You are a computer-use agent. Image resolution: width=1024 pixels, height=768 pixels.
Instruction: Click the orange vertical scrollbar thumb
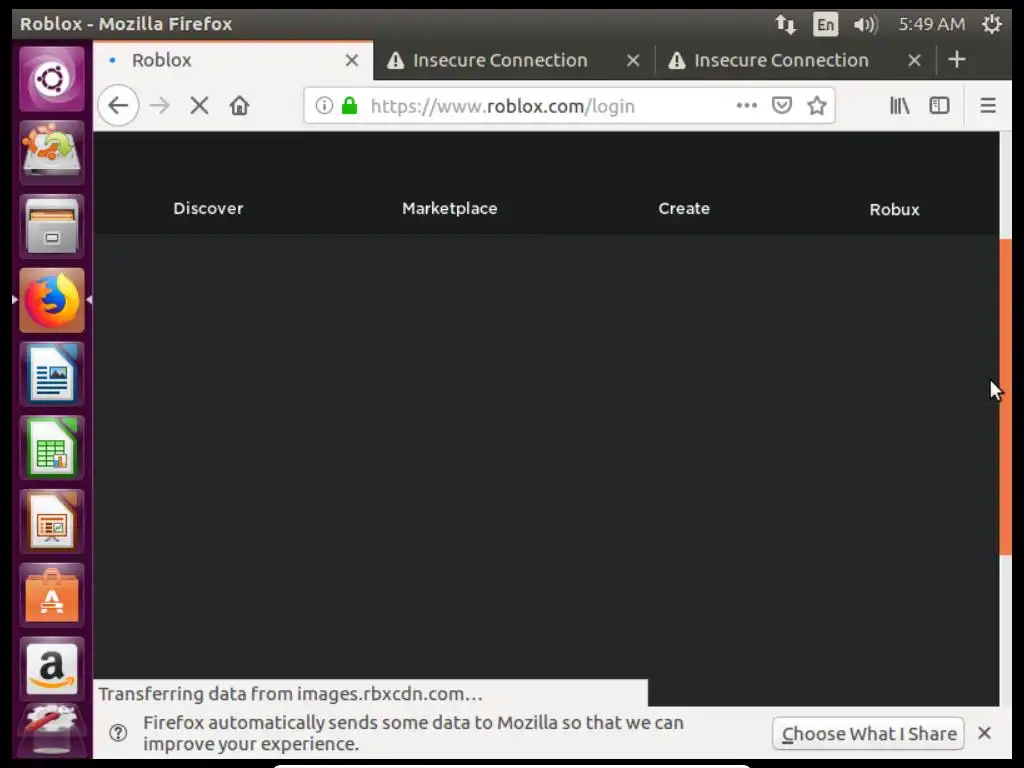click(1005, 397)
